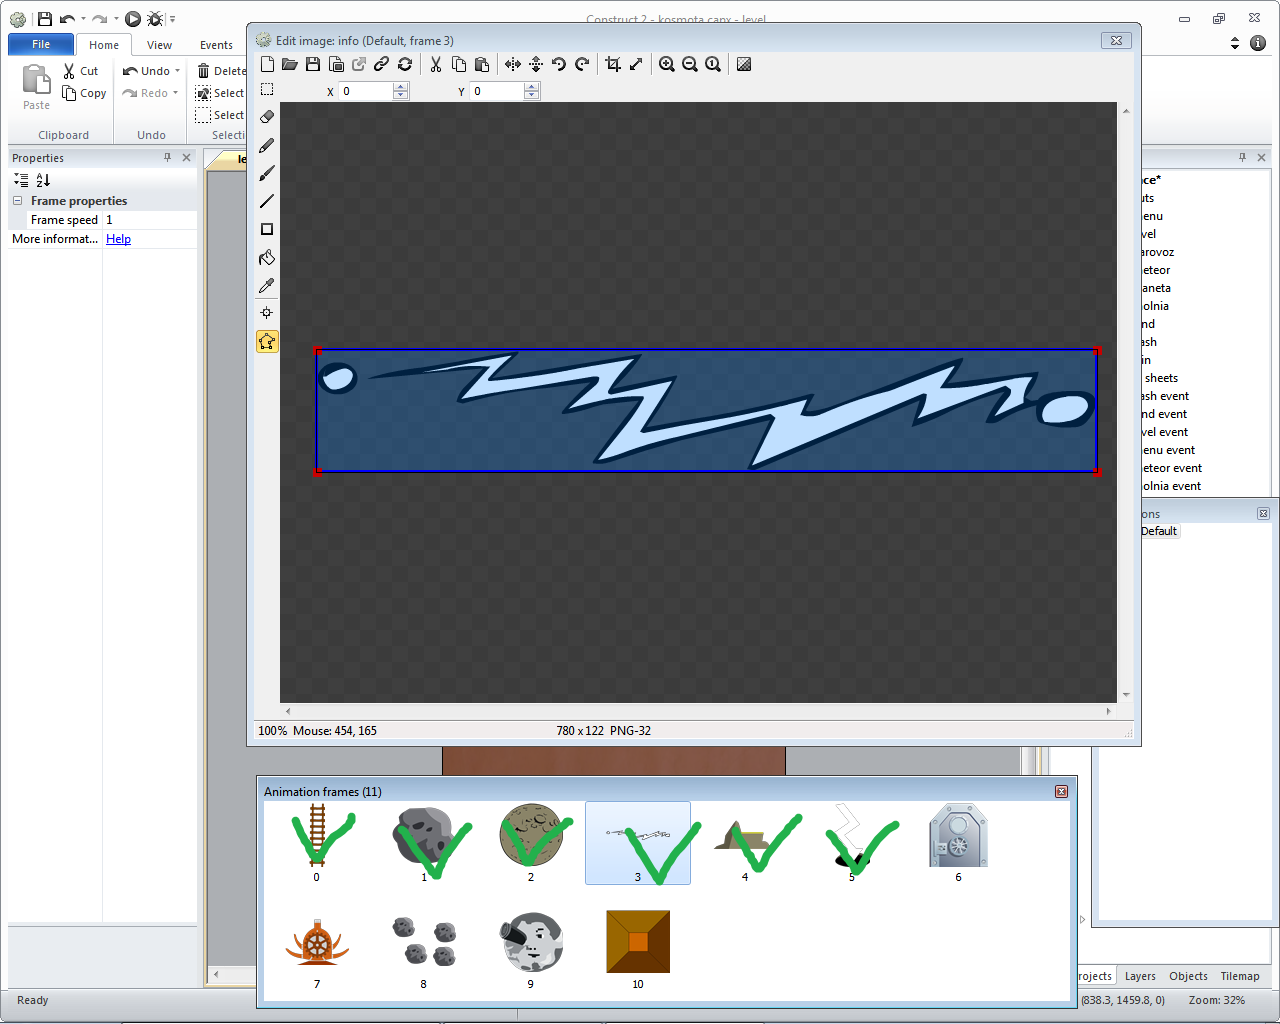1280x1024 pixels.
Task: Edit the Frame speed value field
Action: tap(150, 220)
